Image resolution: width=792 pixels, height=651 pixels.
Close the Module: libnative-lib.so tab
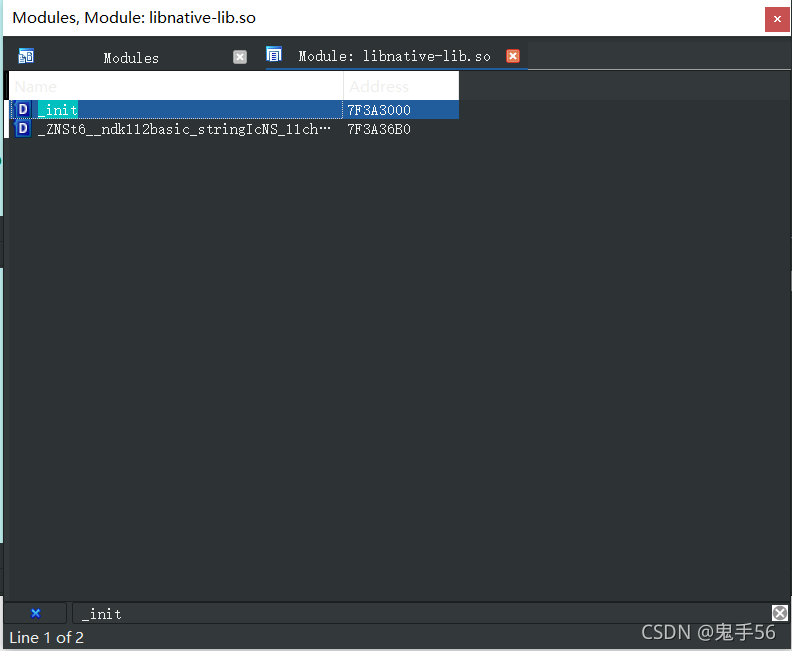[x=513, y=56]
